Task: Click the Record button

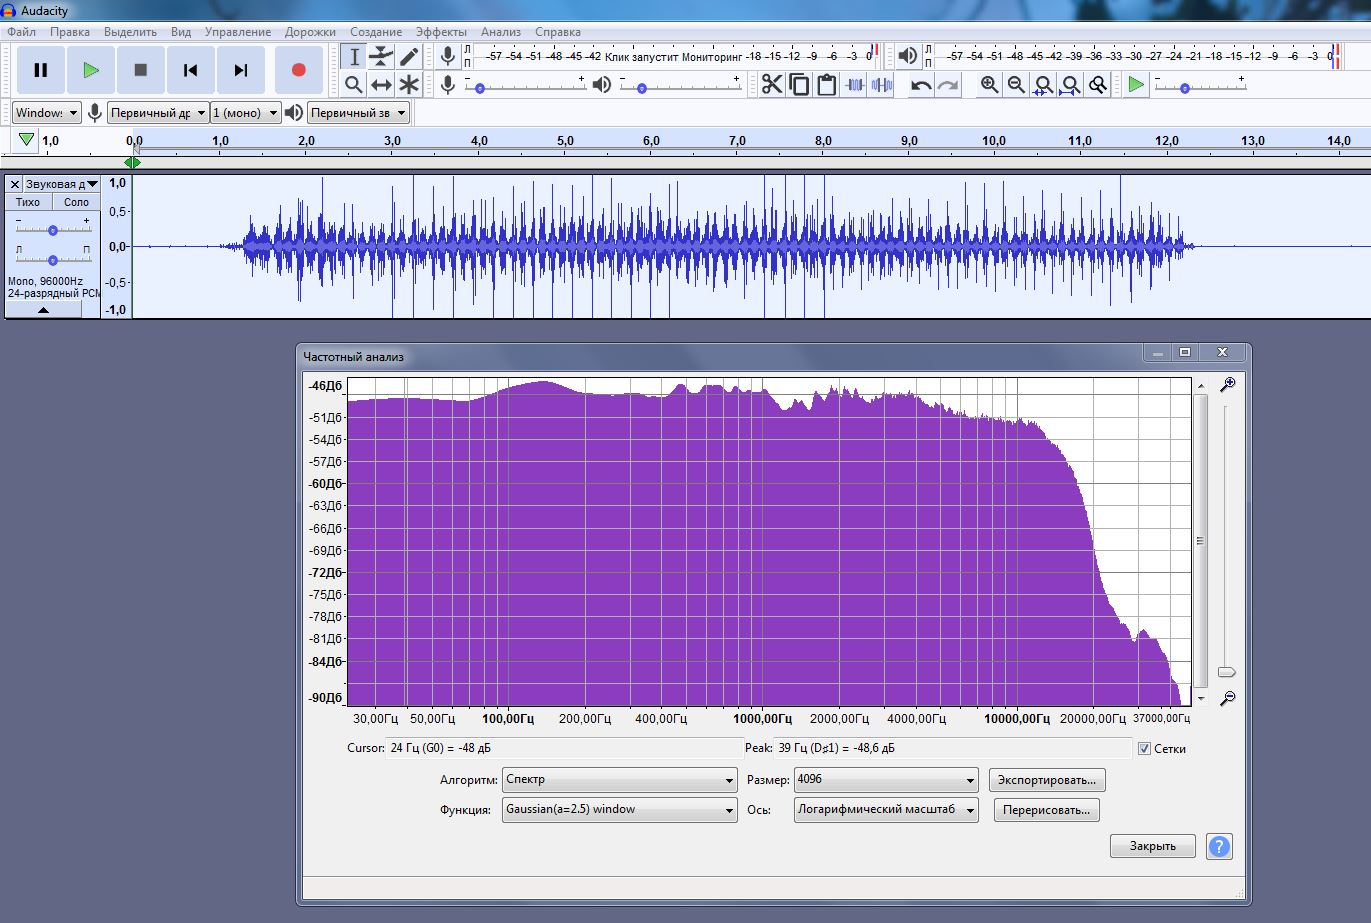Action: (298, 70)
